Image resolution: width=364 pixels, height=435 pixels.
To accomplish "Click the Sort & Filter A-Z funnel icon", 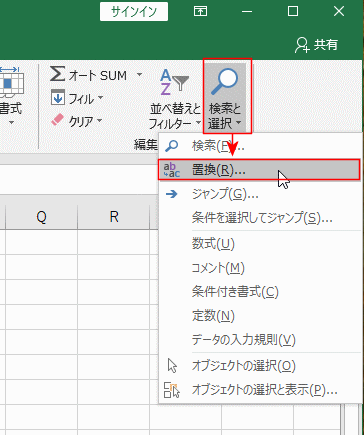I will pos(174,82).
